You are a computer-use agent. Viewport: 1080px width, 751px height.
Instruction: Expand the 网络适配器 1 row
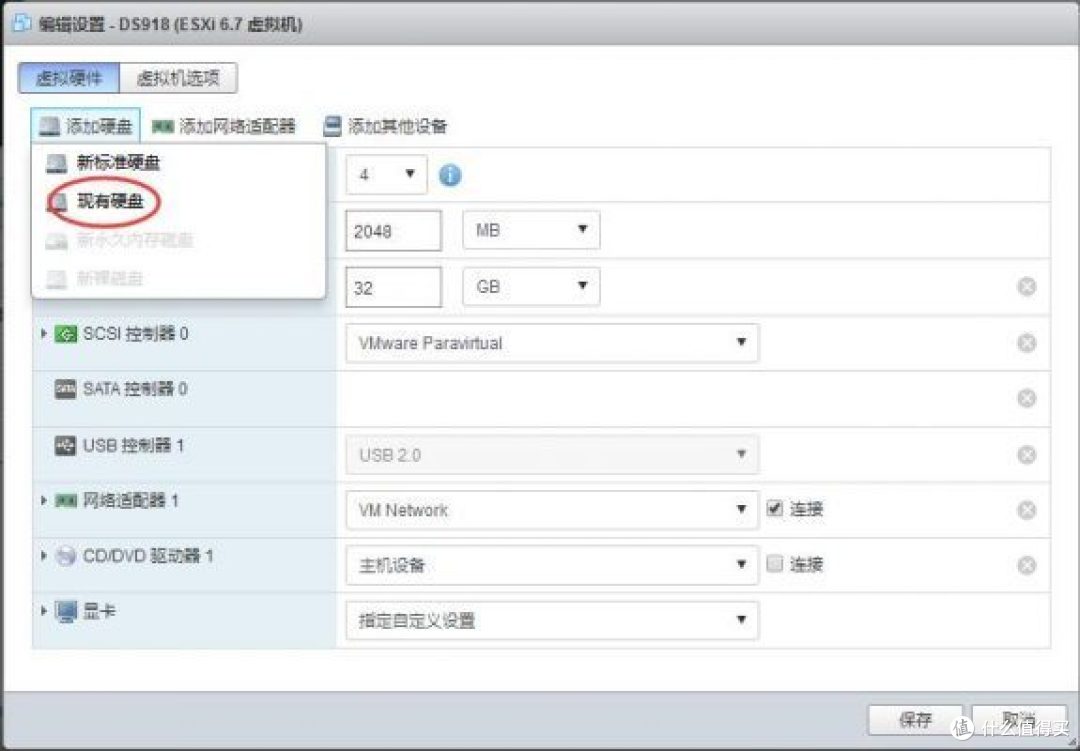point(43,501)
